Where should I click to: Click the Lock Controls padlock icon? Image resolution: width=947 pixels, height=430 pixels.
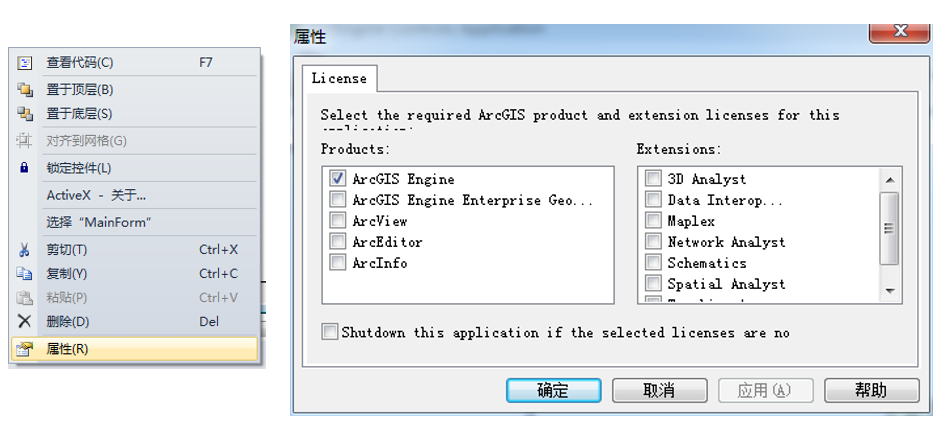point(25,168)
